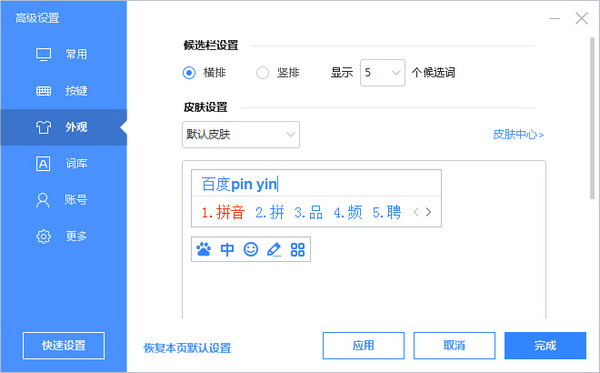
Task: Click the 中 language mode icon
Action: (227, 249)
